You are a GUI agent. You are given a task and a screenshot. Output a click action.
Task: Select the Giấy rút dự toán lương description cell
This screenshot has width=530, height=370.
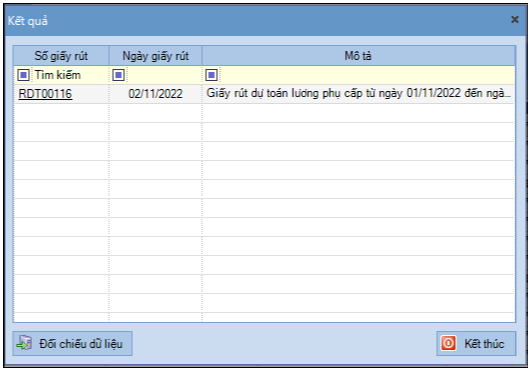[x=359, y=94]
